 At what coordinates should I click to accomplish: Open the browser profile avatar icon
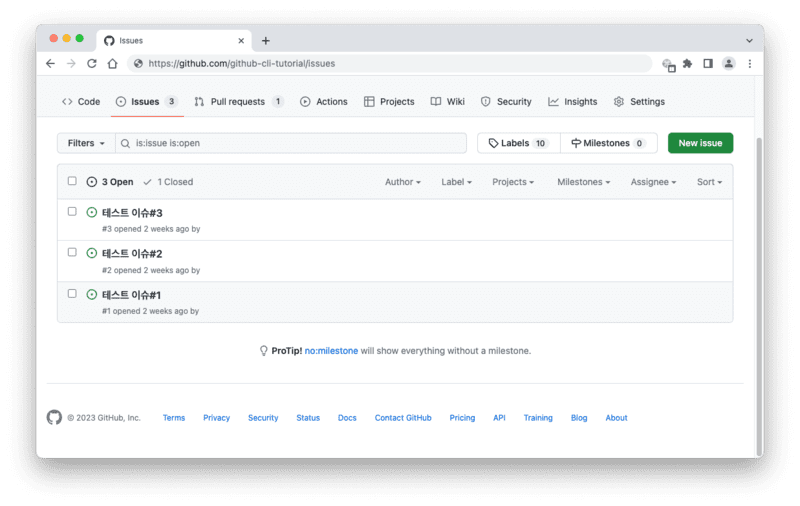729,63
